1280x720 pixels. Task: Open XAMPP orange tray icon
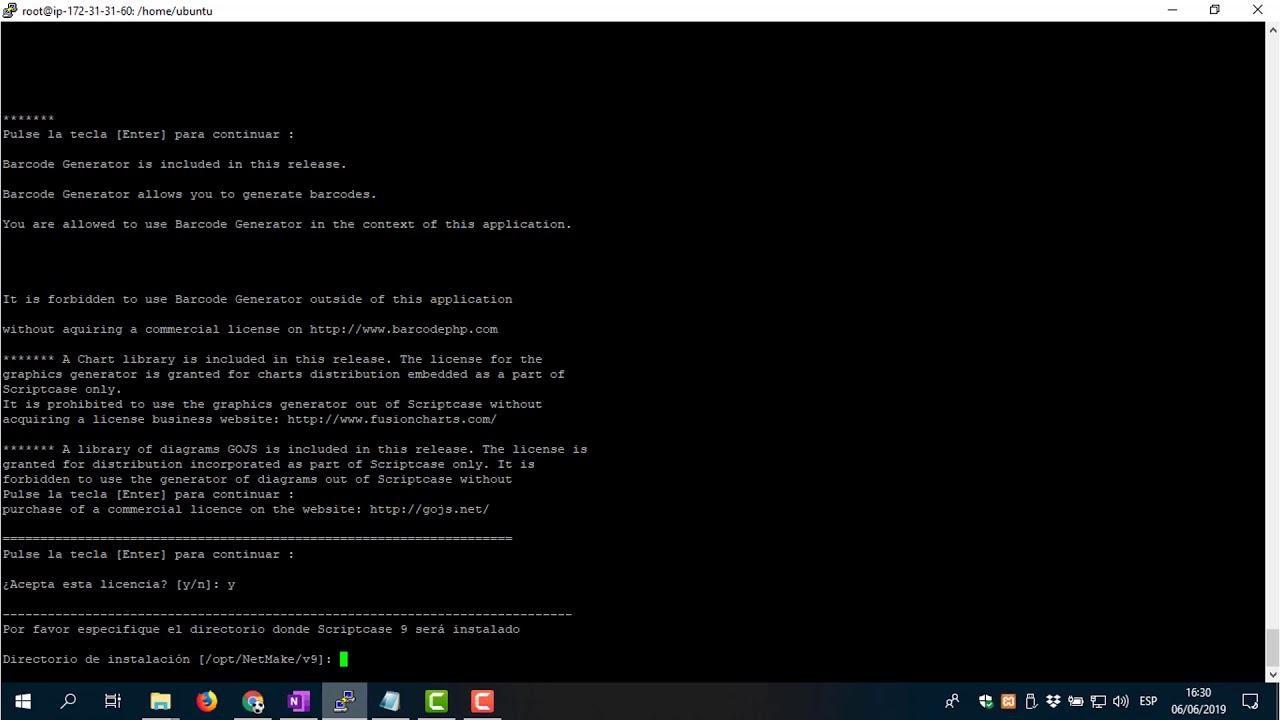click(x=1008, y=701)
